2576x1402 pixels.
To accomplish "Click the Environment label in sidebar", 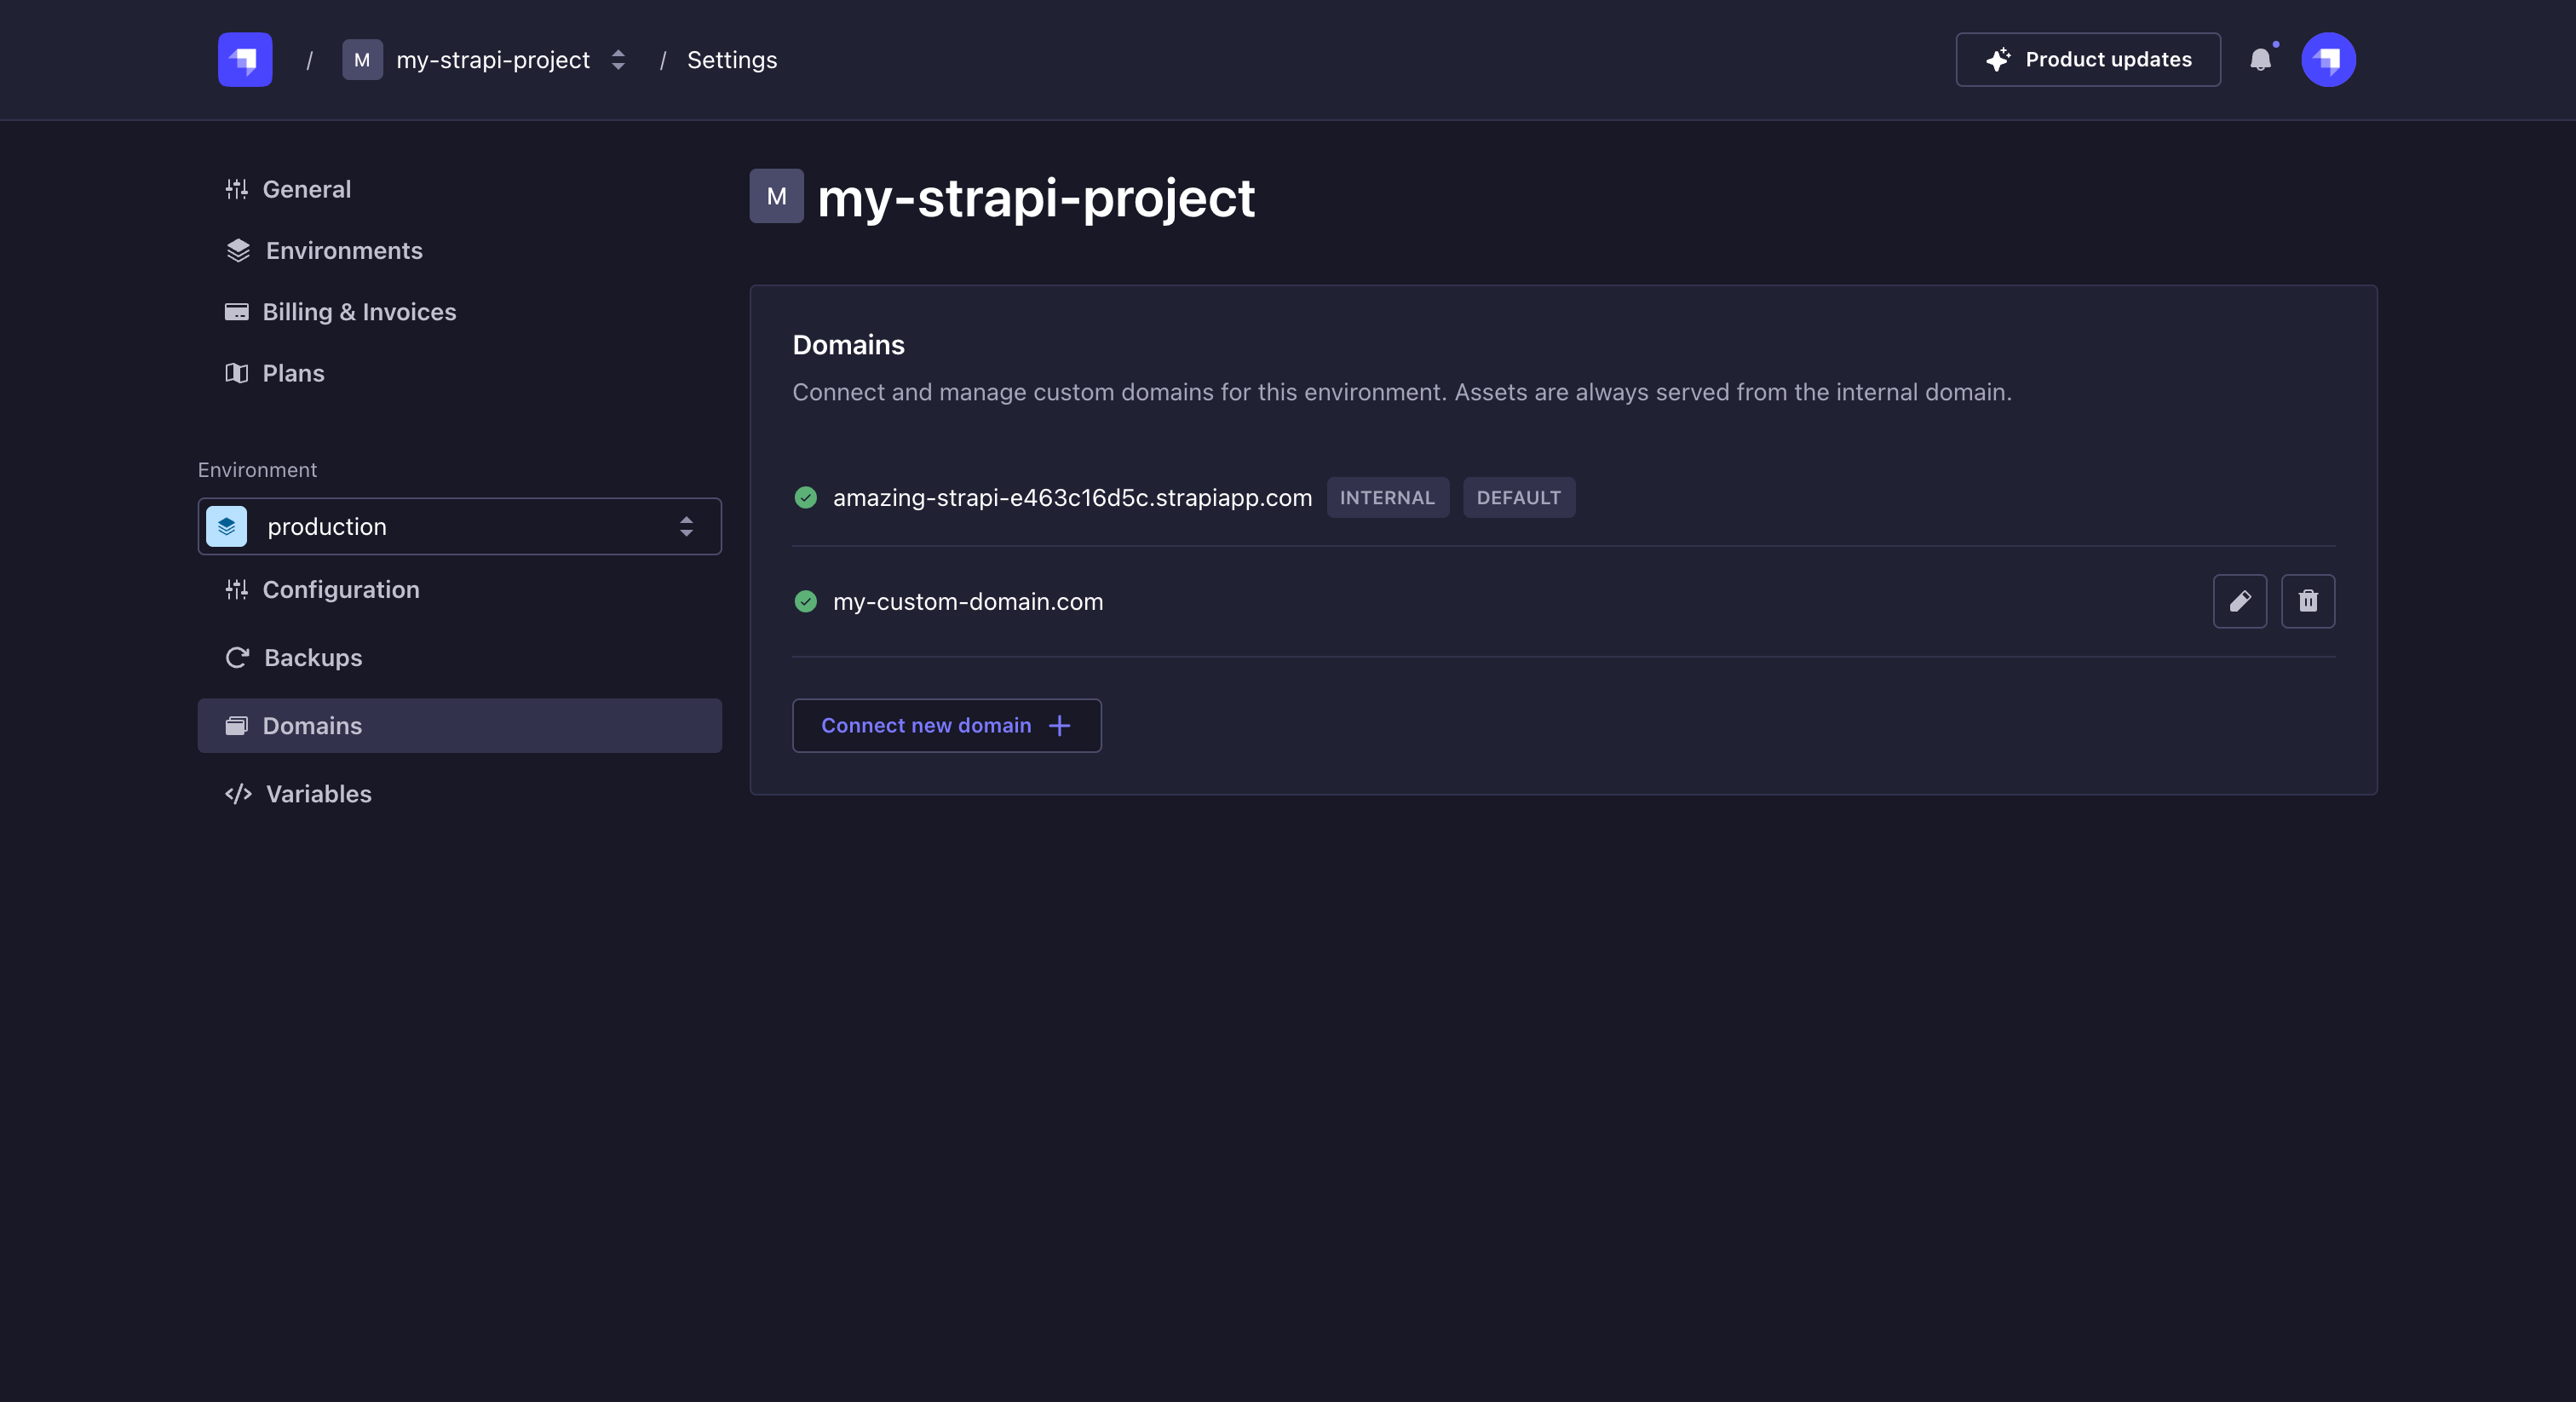I will point(257,470).
